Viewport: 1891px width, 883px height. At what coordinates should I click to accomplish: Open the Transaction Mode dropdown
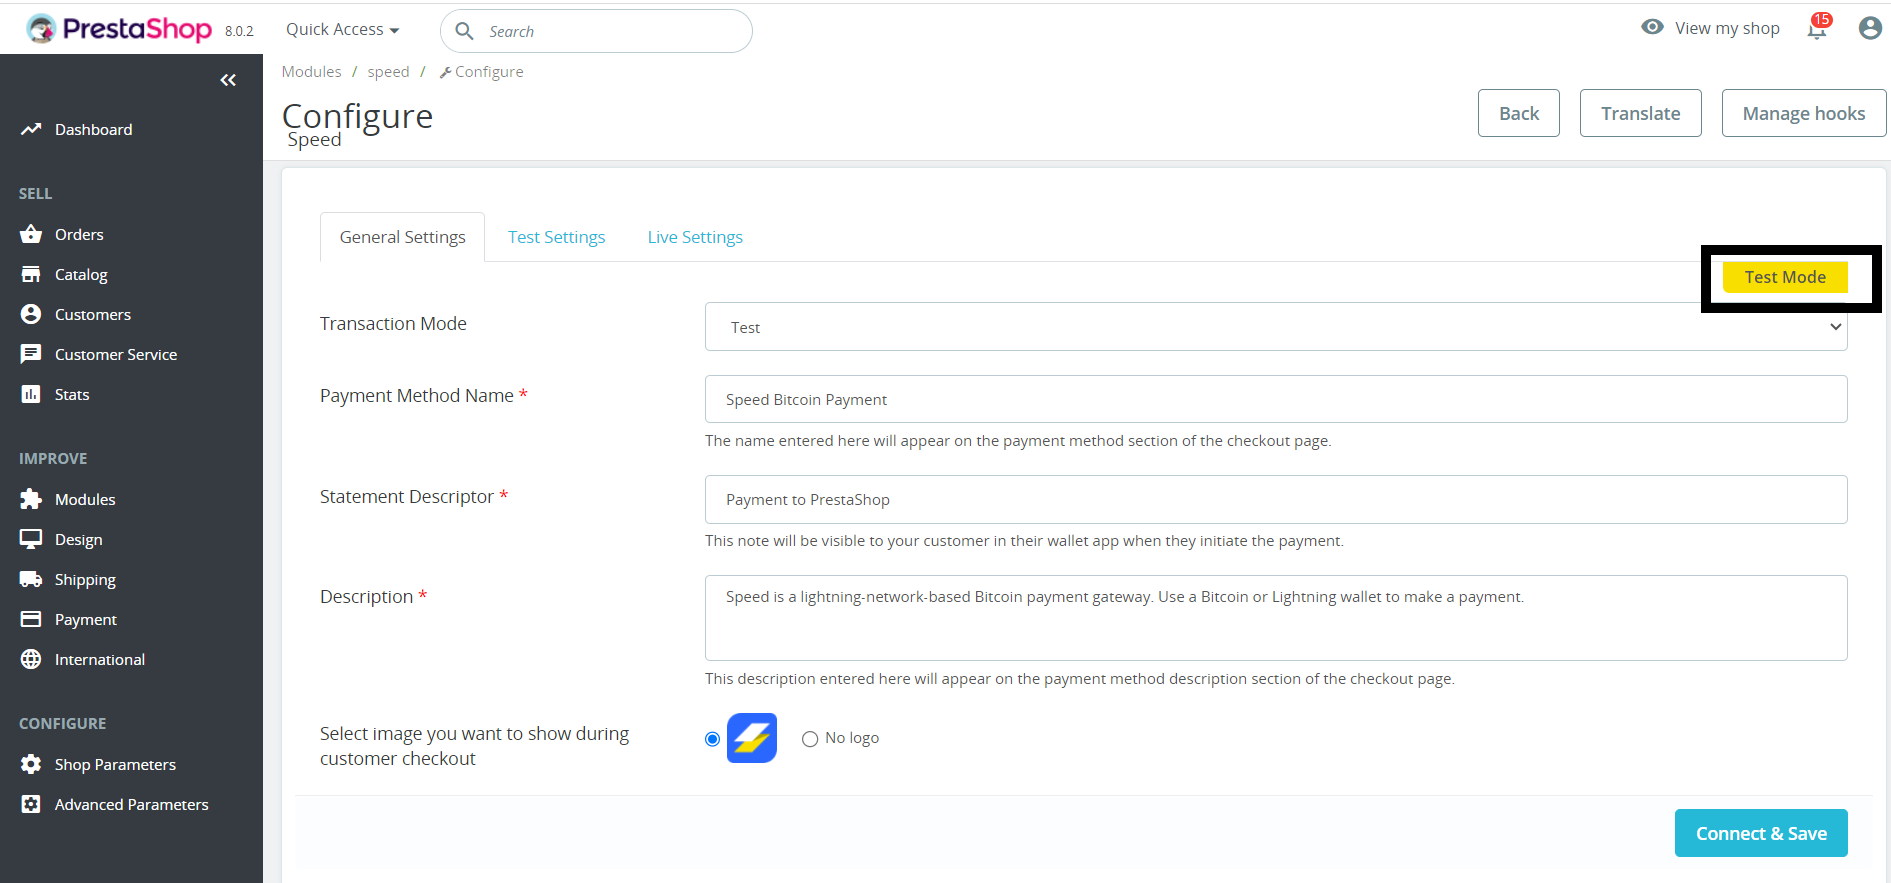click(x=1275, y=327)
